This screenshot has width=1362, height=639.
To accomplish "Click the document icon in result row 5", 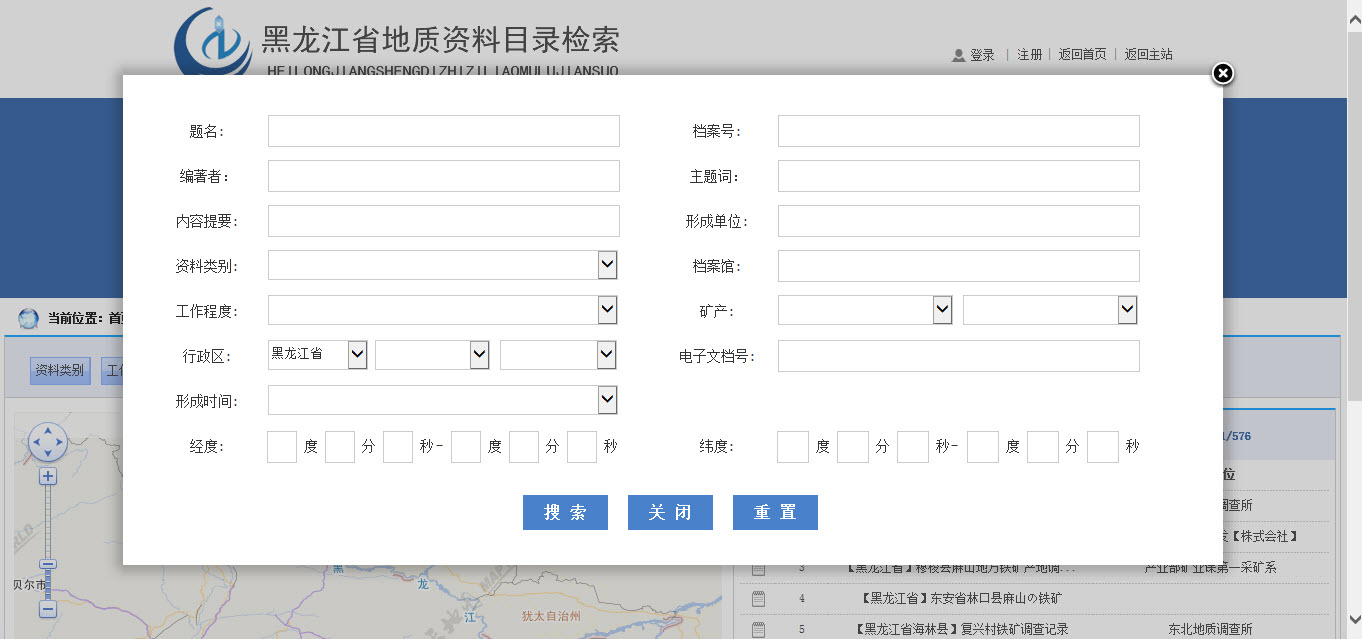I will point(758,629).
